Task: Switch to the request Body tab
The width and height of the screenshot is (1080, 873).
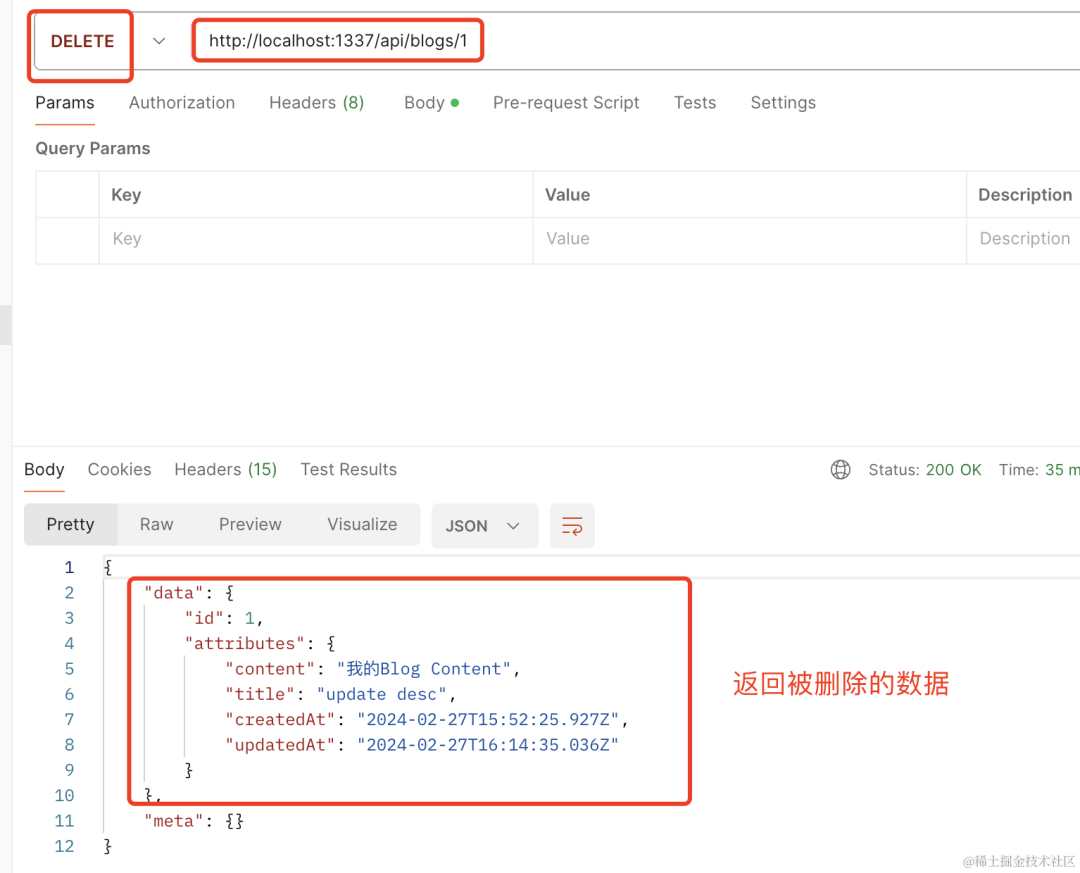Action: (x=431, y=103)
